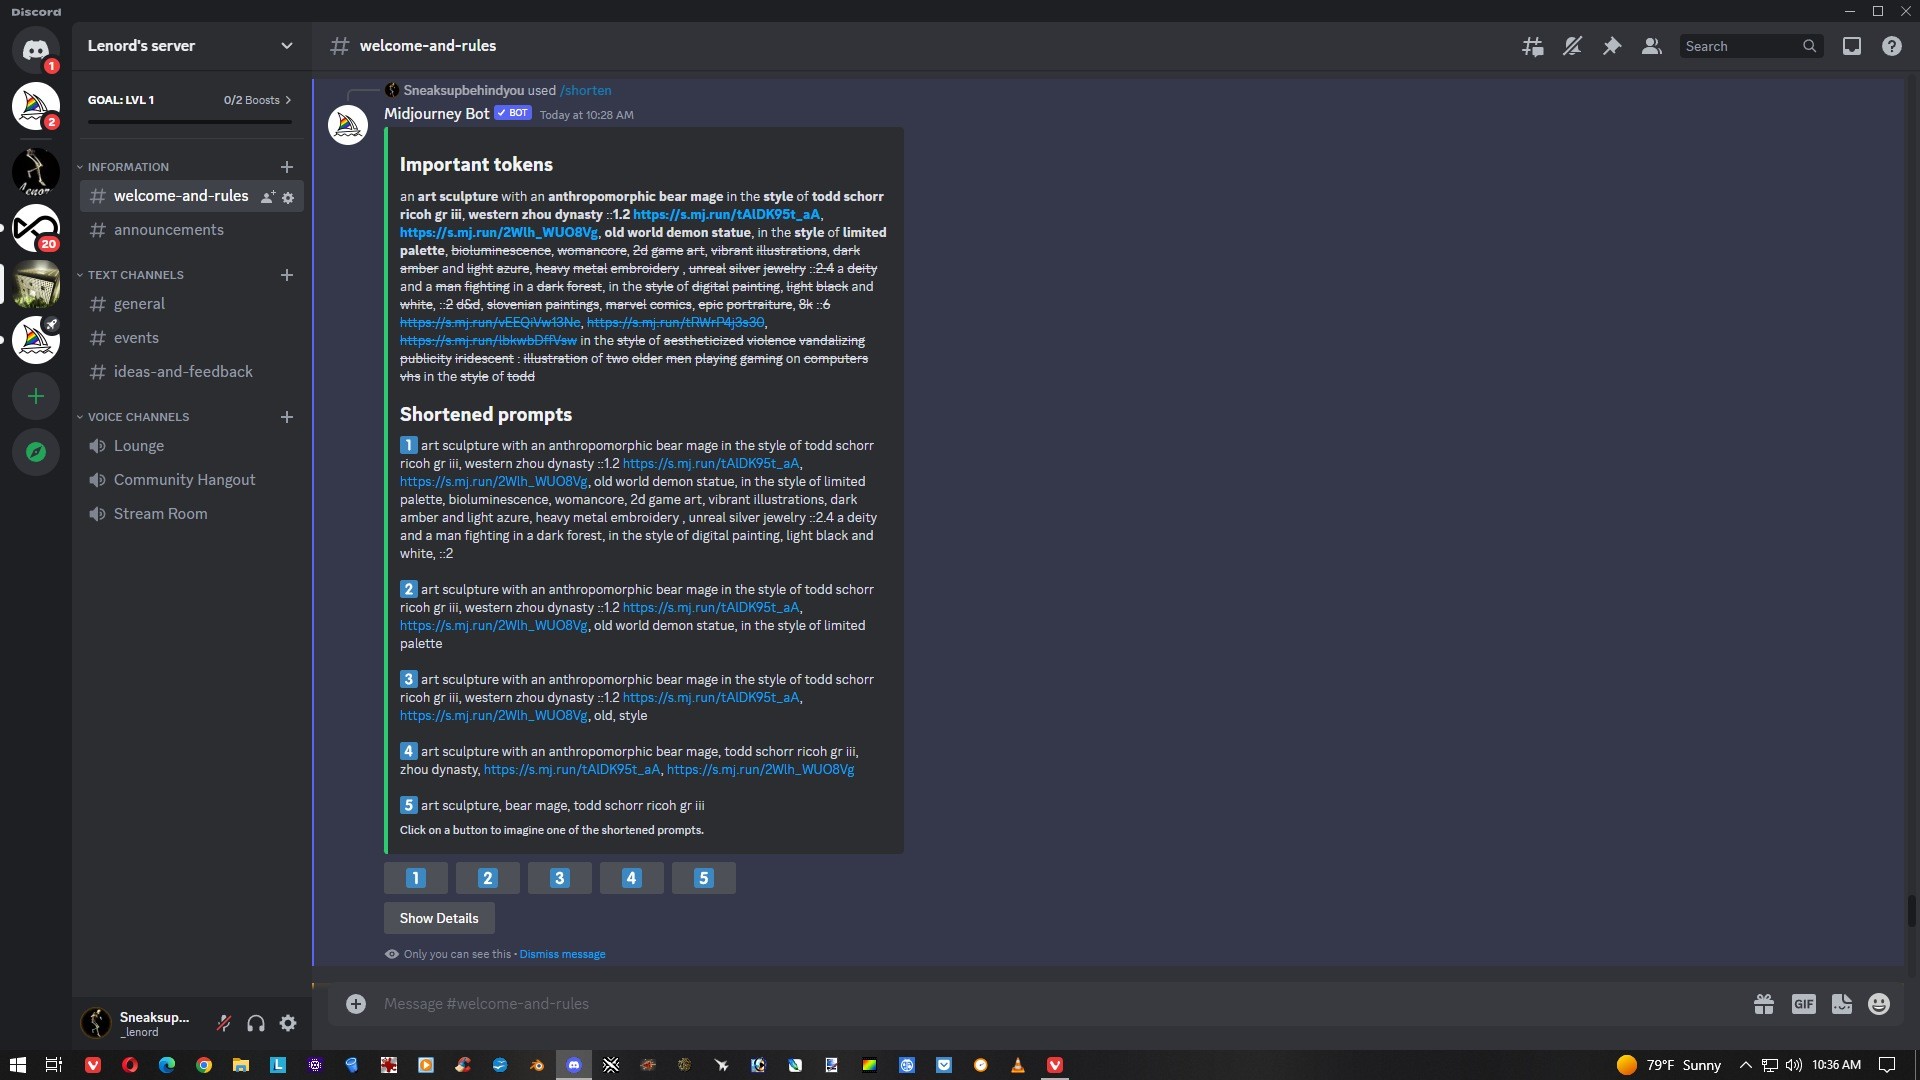
Task: Open the Threads icon in channel header
Action: coord(1532,46)
